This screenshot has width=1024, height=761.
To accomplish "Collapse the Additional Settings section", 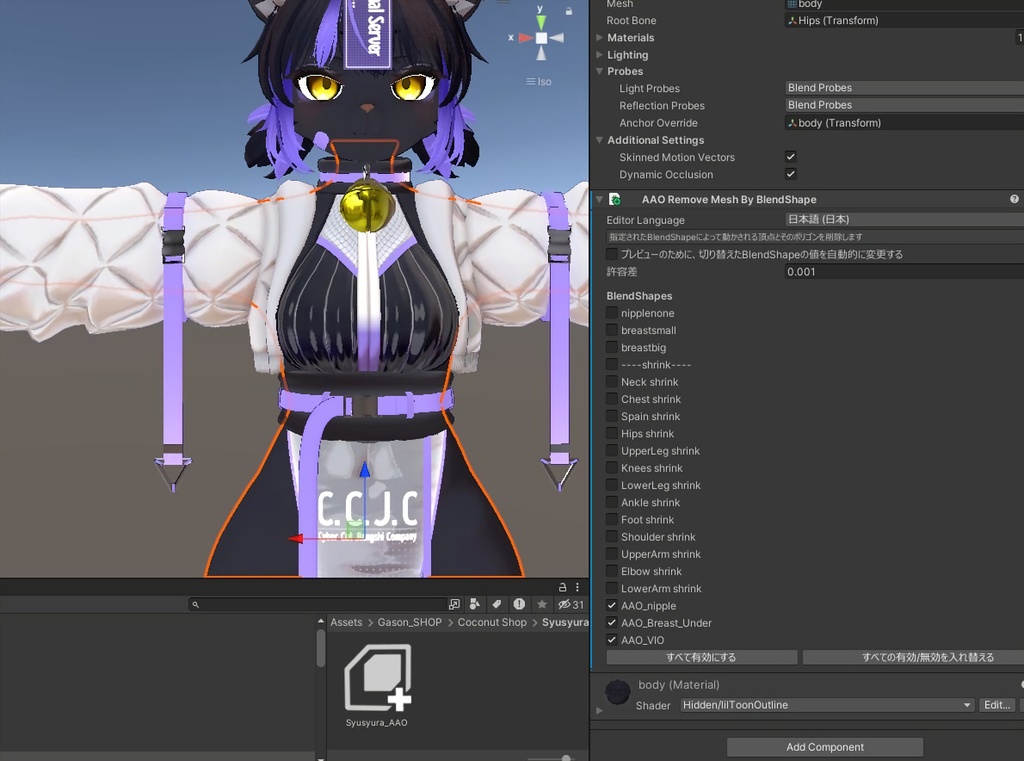I will (x=600, y=140).
